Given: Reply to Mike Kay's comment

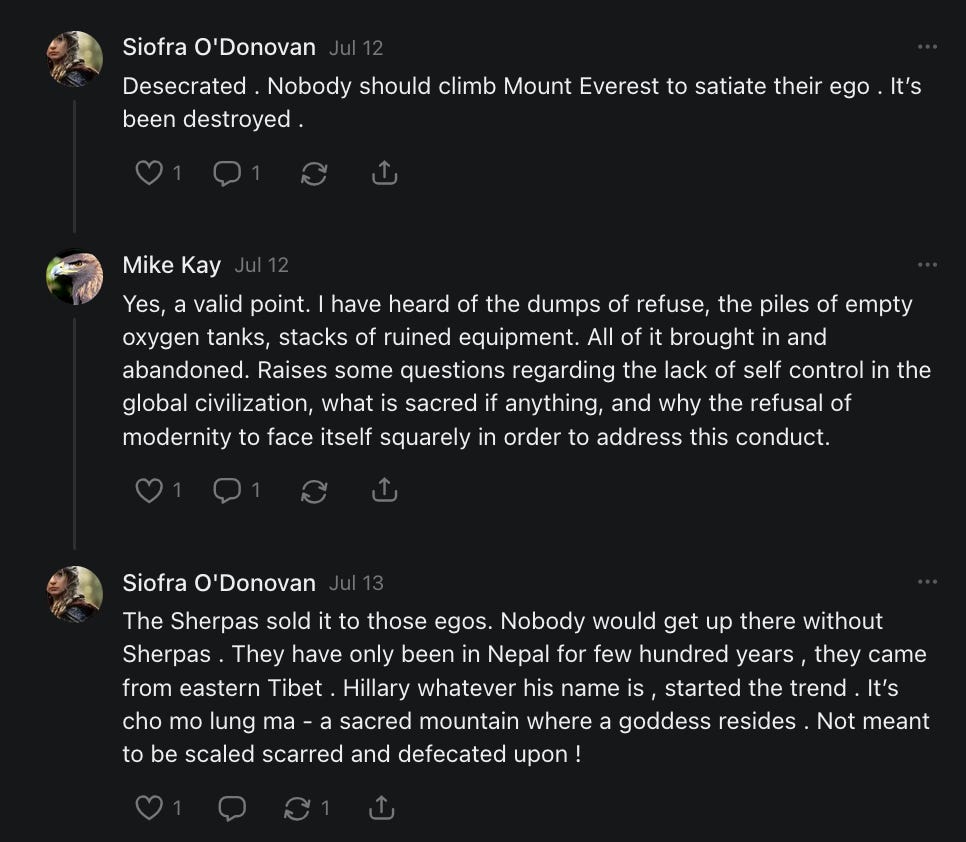Looking at the screenshot, I should point(228,490).
